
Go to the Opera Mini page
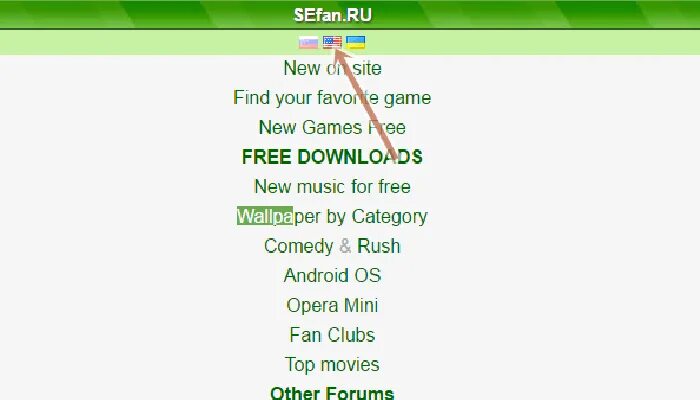(x=332, y=305)
